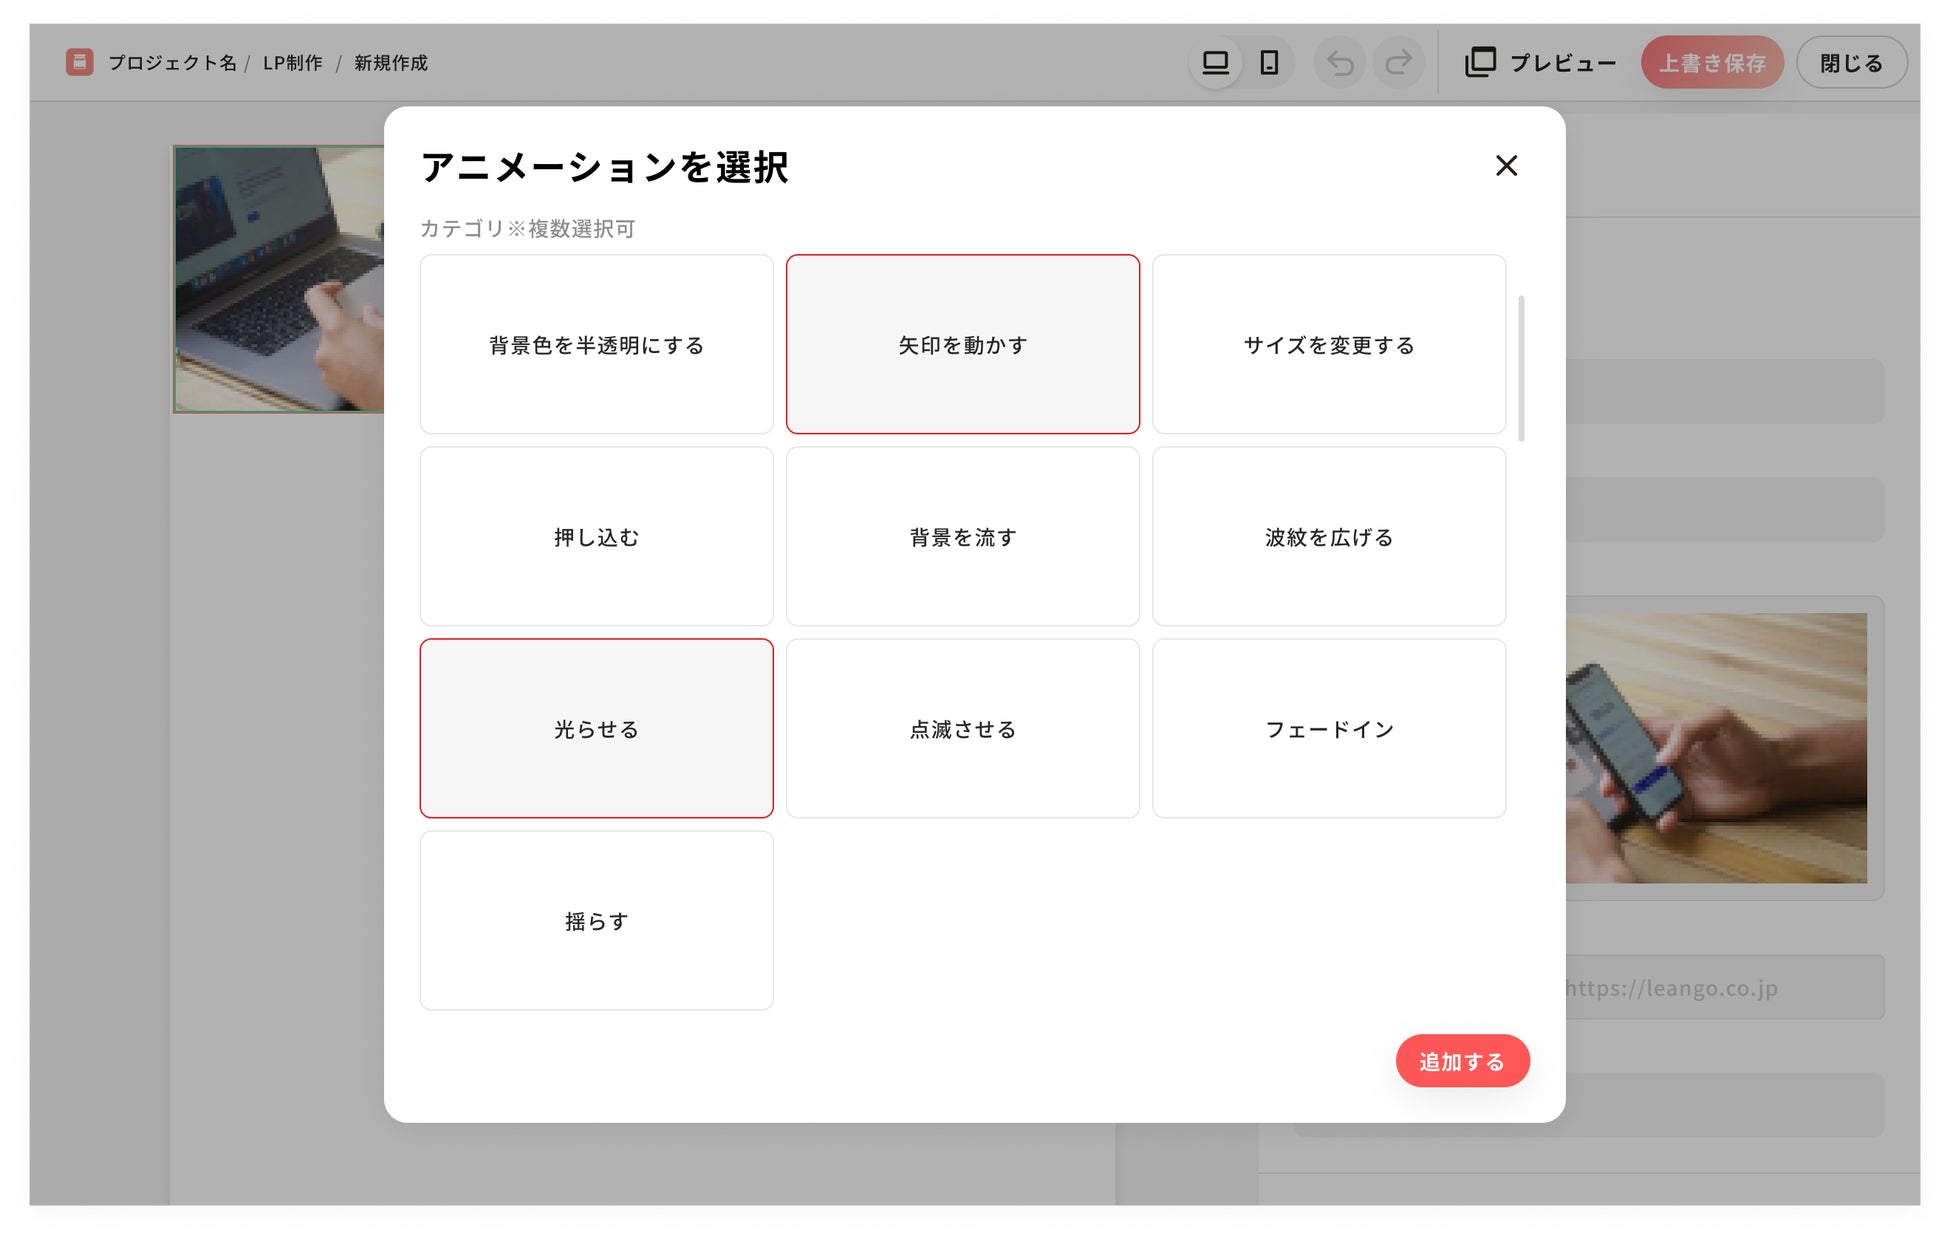Select the 押し込む animation
This screenshot has height=1241, width=1950.
[x=596, y=536]
